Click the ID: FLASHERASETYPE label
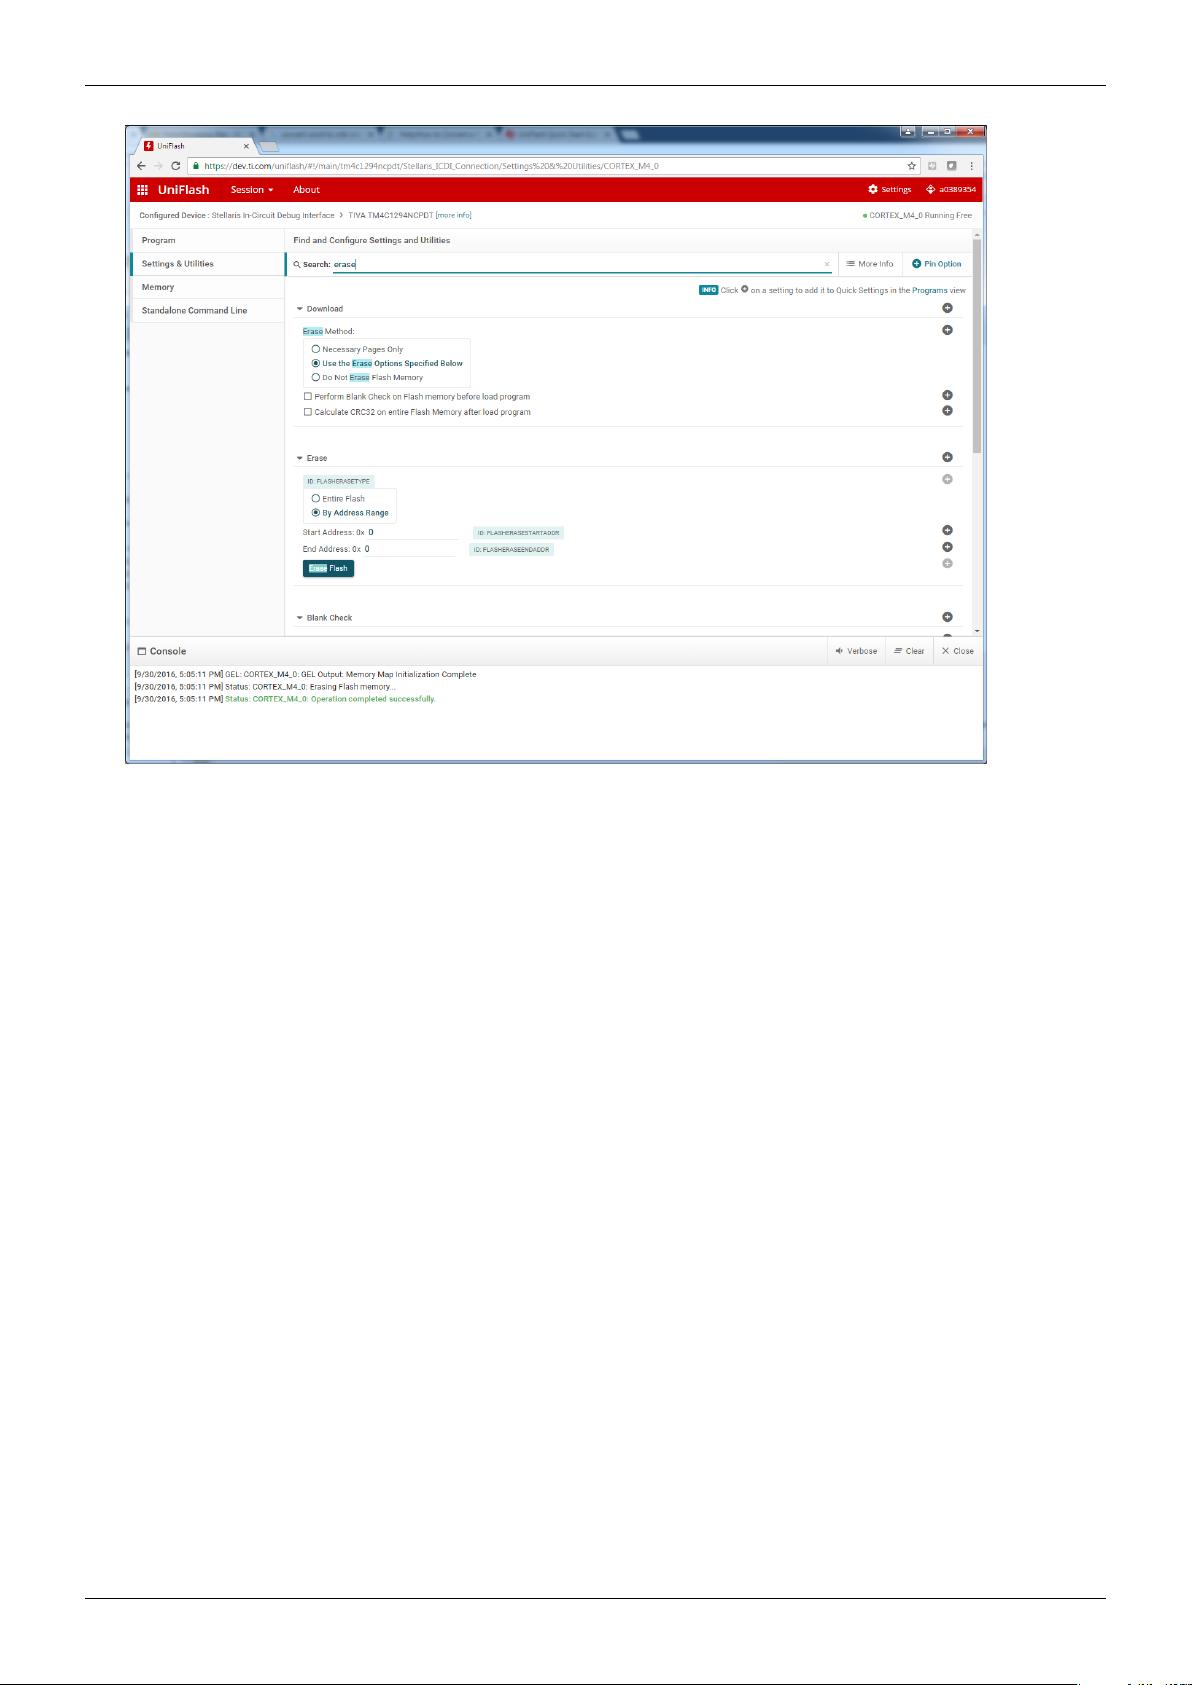Viewport: 1192px width, 1685px height. 338,481
